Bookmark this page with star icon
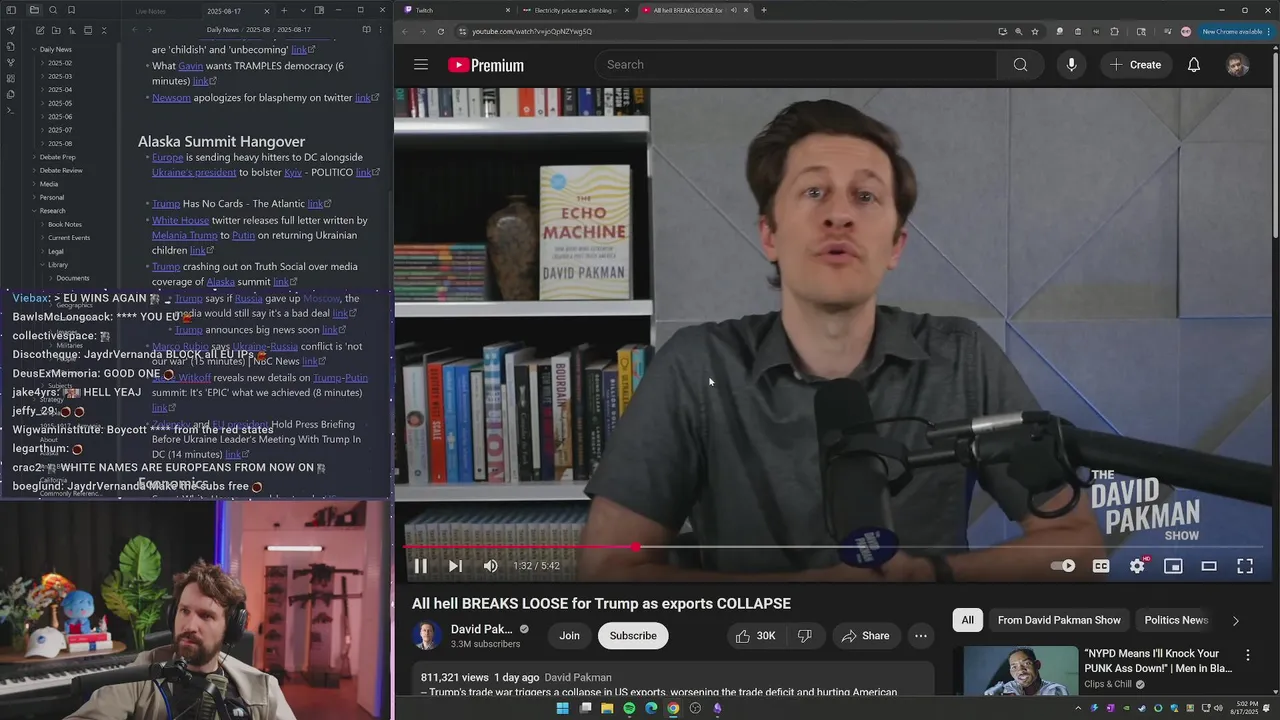1280x720 pixels. point(1035,31)
